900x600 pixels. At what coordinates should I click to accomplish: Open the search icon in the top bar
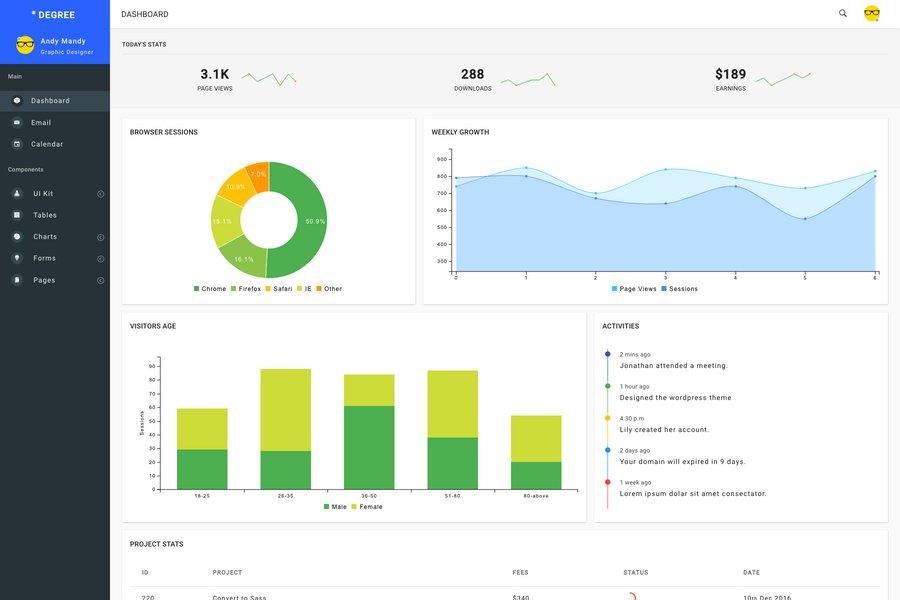point(842,12)
